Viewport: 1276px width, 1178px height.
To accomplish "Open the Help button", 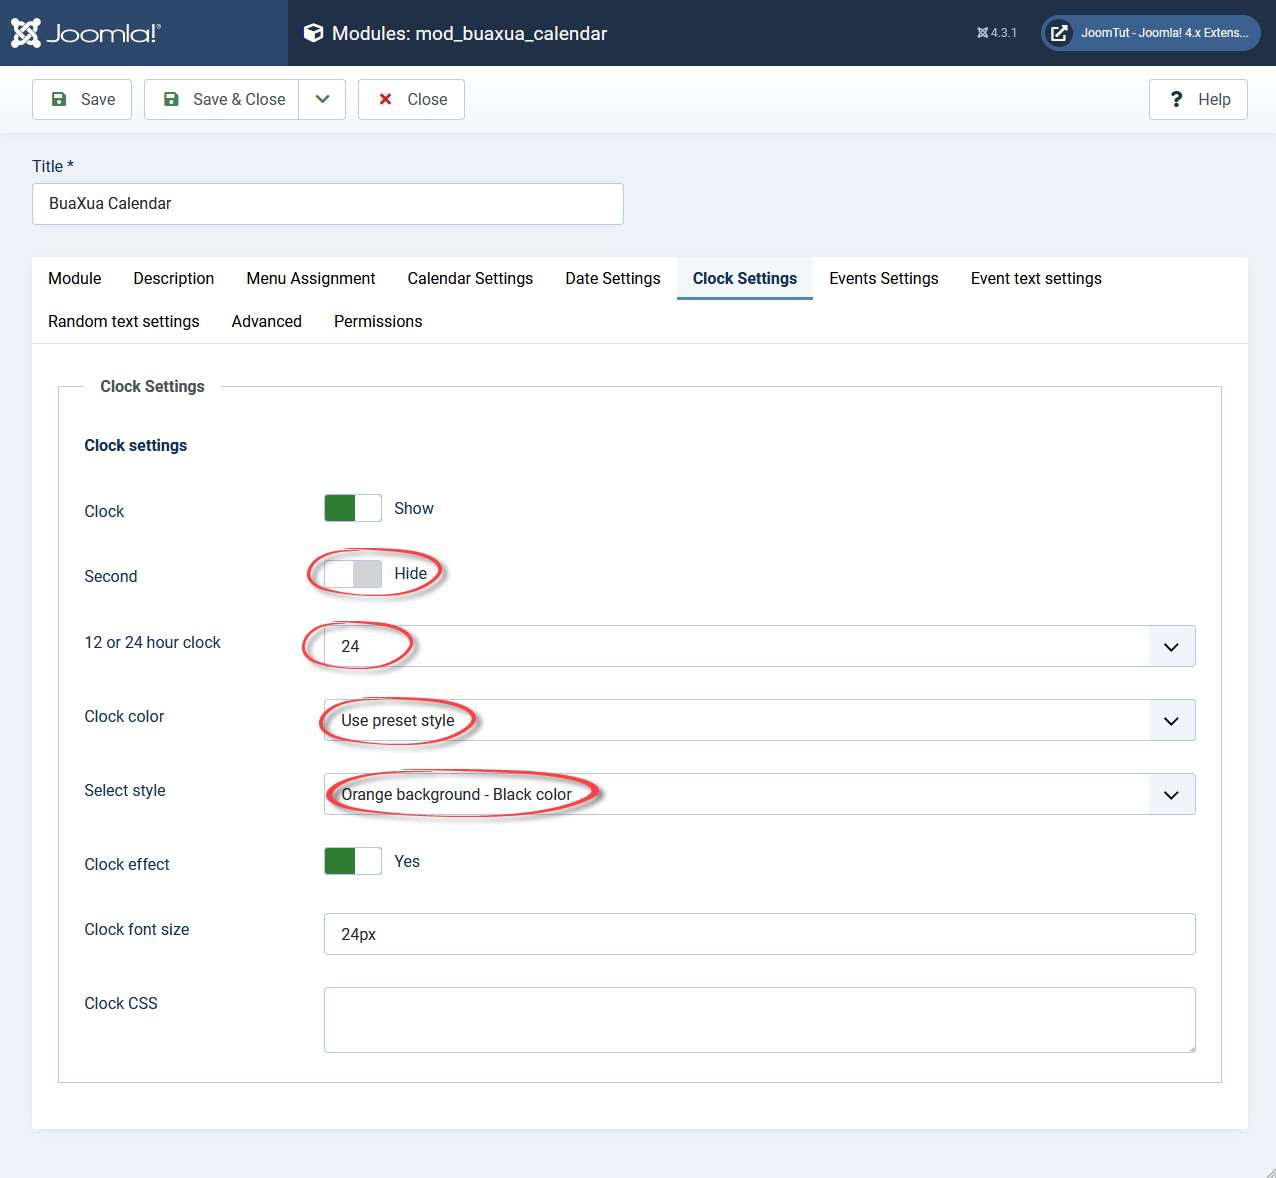I will pos(1198,99).
